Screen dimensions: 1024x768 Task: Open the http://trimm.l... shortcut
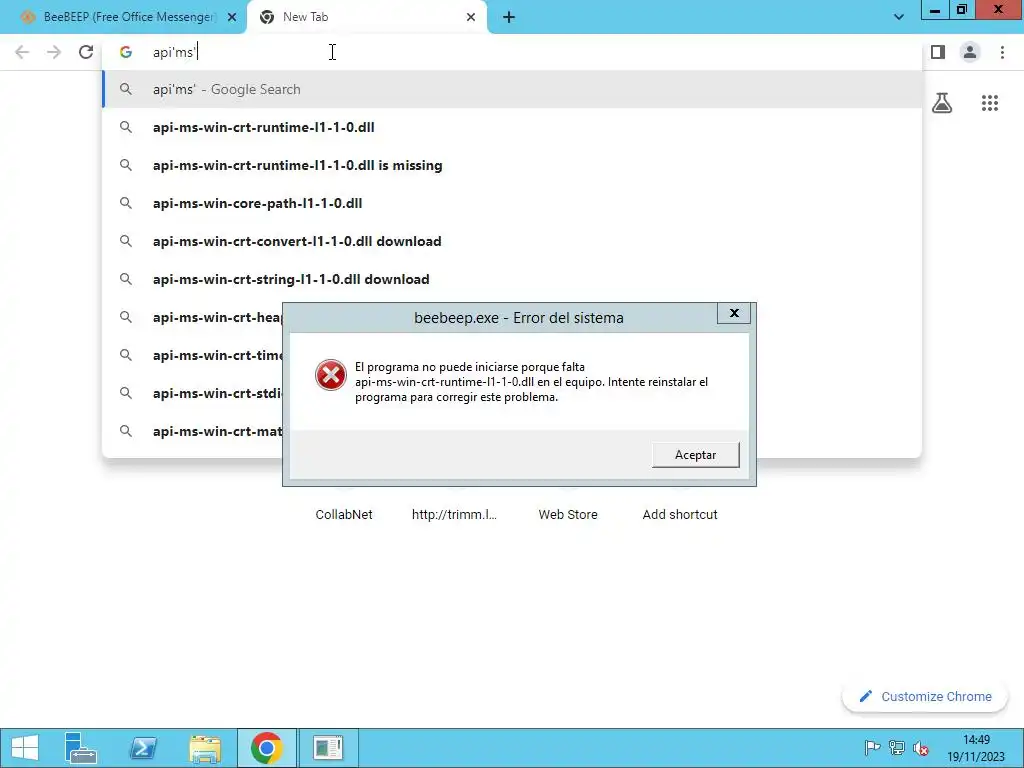coord(455,515)
